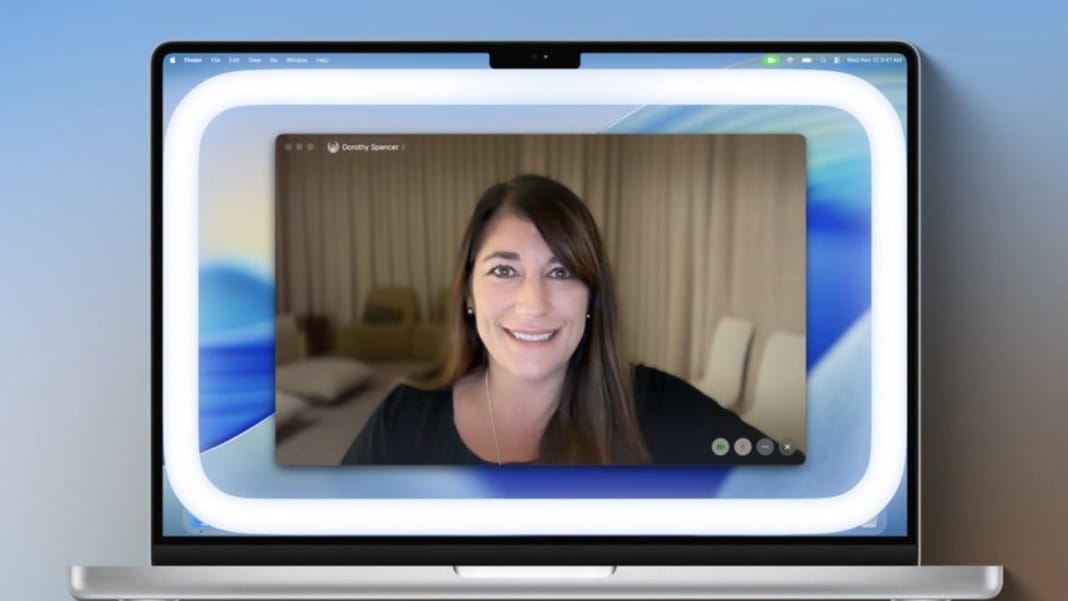Minimize the call using the minus button
Image resolution: width=1068 pixels, height=601 pixels.
pos(764,446)
